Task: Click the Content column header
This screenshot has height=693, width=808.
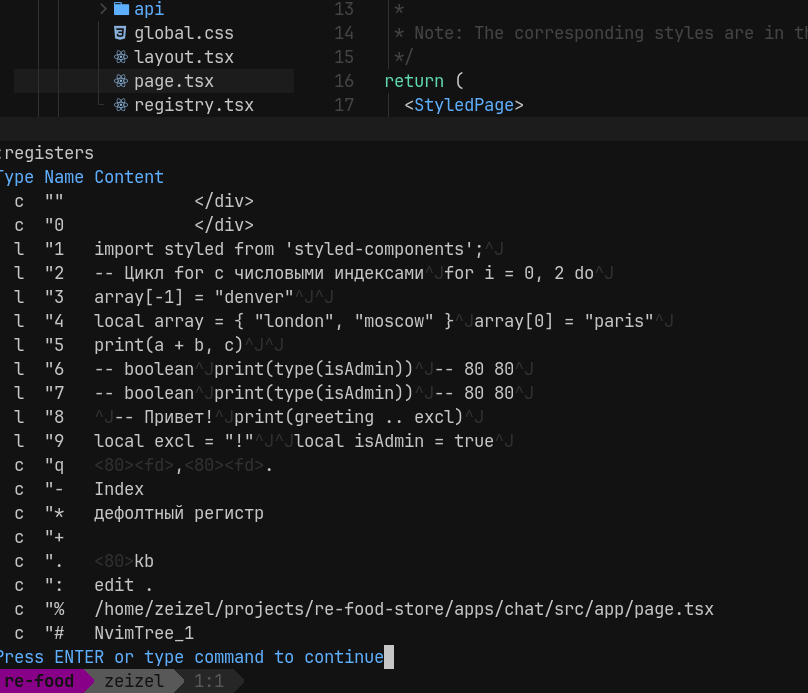Action: (129, 177)
